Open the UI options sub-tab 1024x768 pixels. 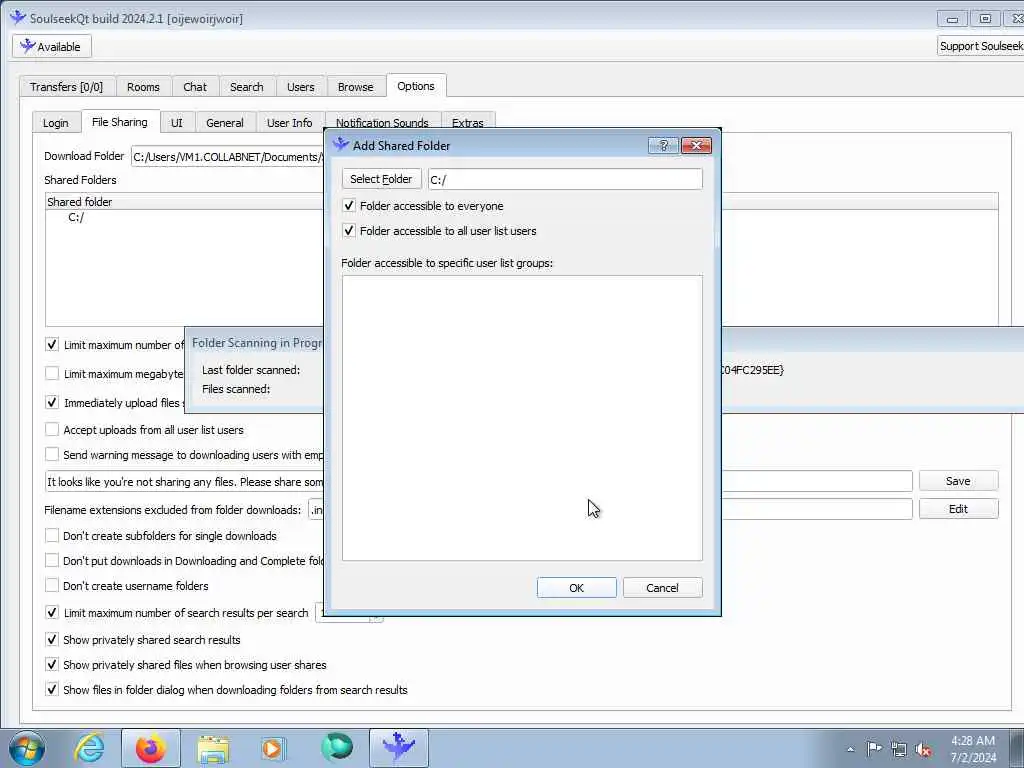[x=176, y=123]
